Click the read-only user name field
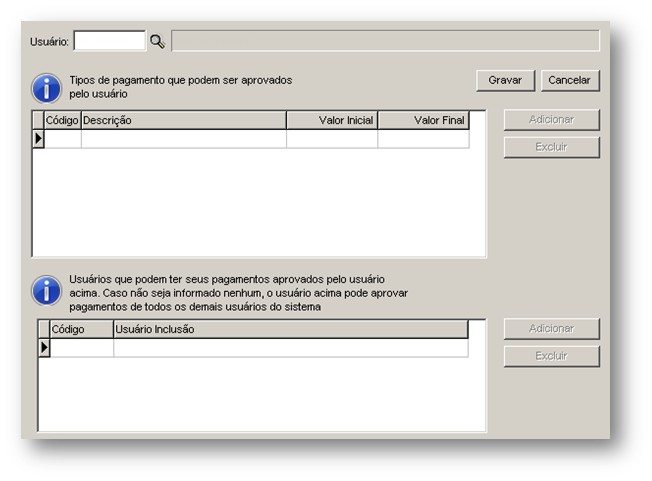This screenshot has width=652, height=481. pyautogui.click(x=385, y=41)
